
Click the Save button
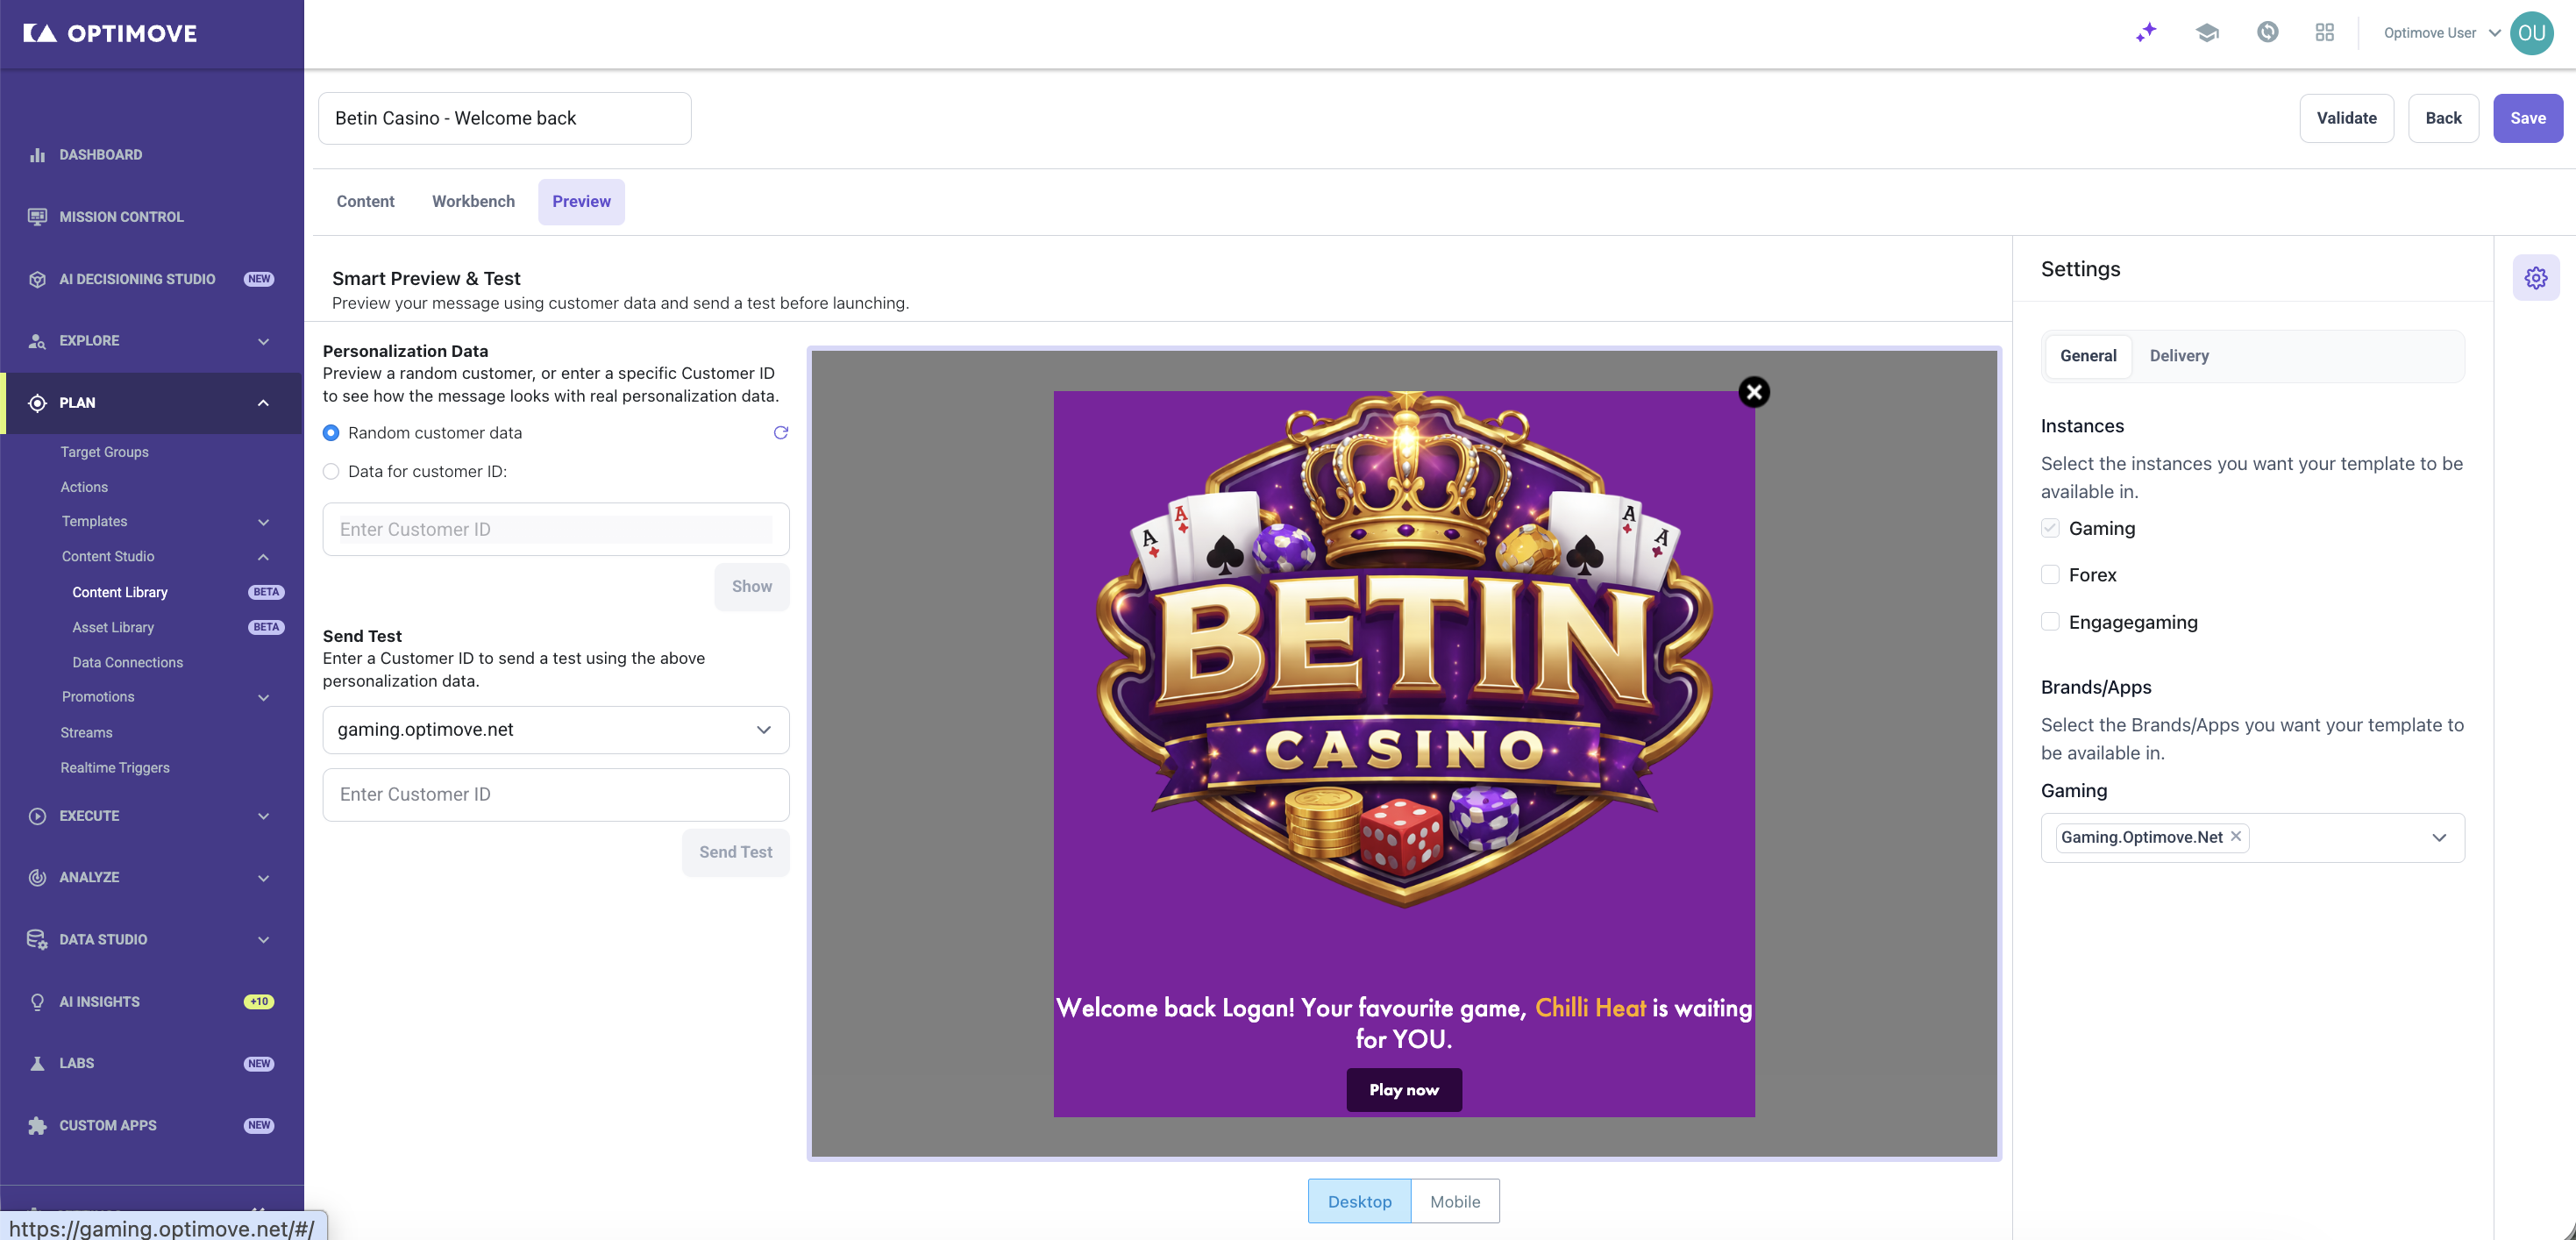tap(2527, 118)
